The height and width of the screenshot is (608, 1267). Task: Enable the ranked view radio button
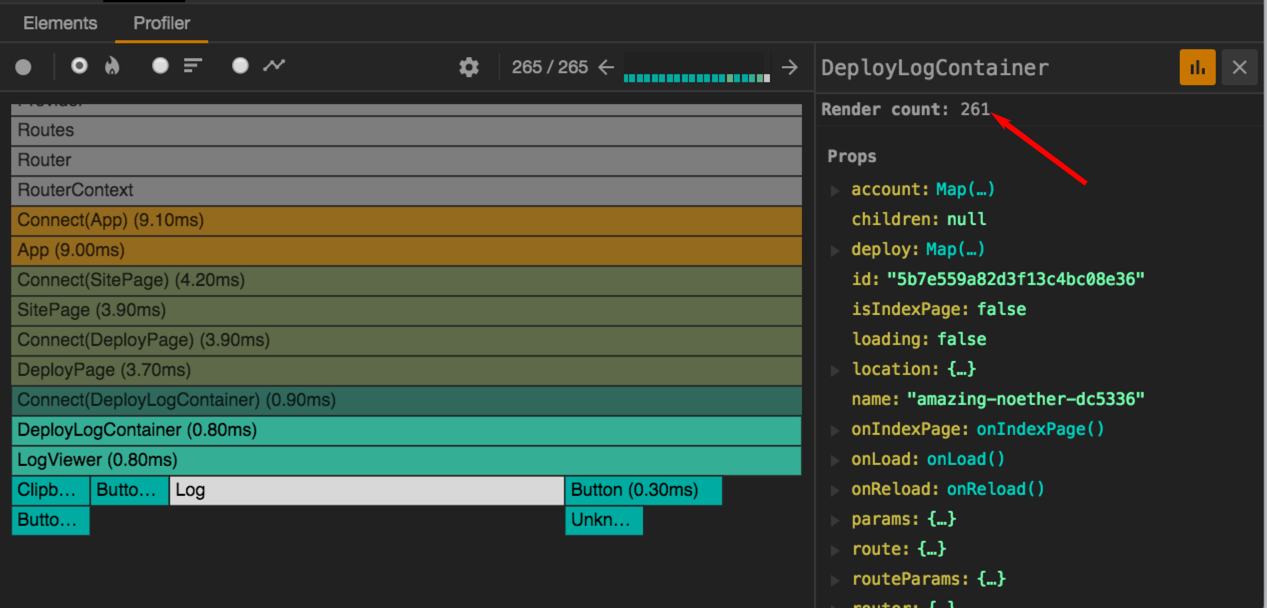(160, 66)
